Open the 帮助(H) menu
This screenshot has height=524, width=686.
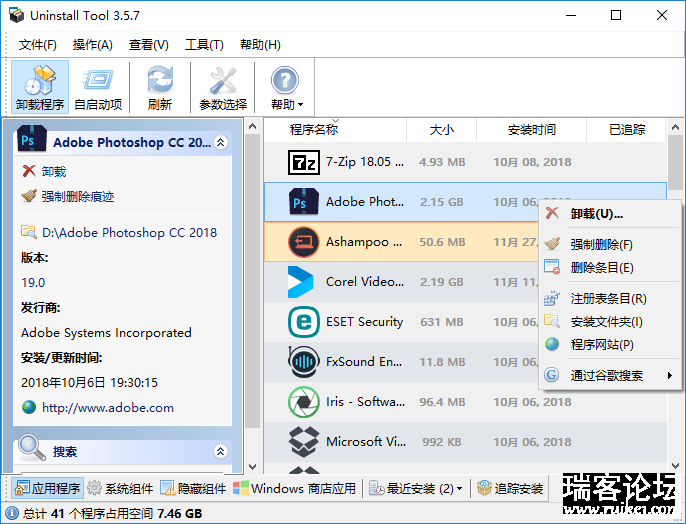tap(260, 45)
